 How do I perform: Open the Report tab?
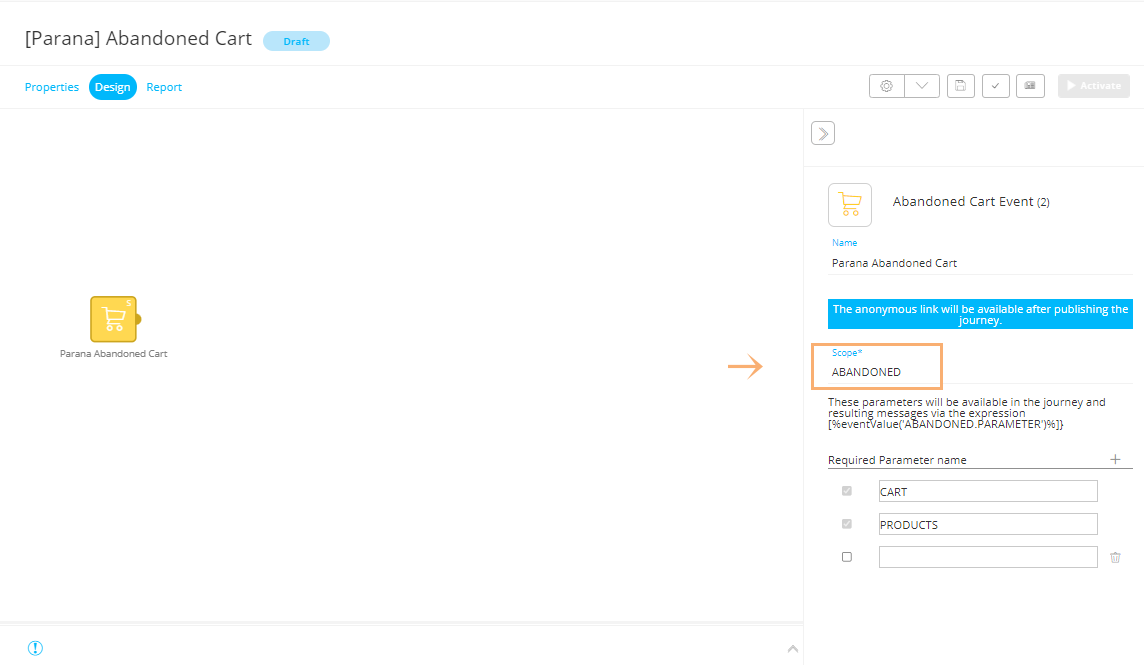(164, 87)
